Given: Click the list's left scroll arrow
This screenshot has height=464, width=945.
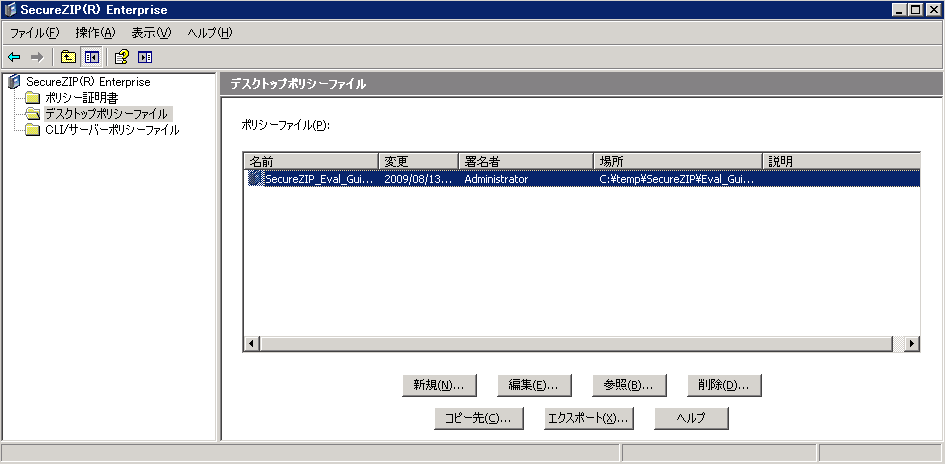Looking at the screenshot, I should click(252, 343).
